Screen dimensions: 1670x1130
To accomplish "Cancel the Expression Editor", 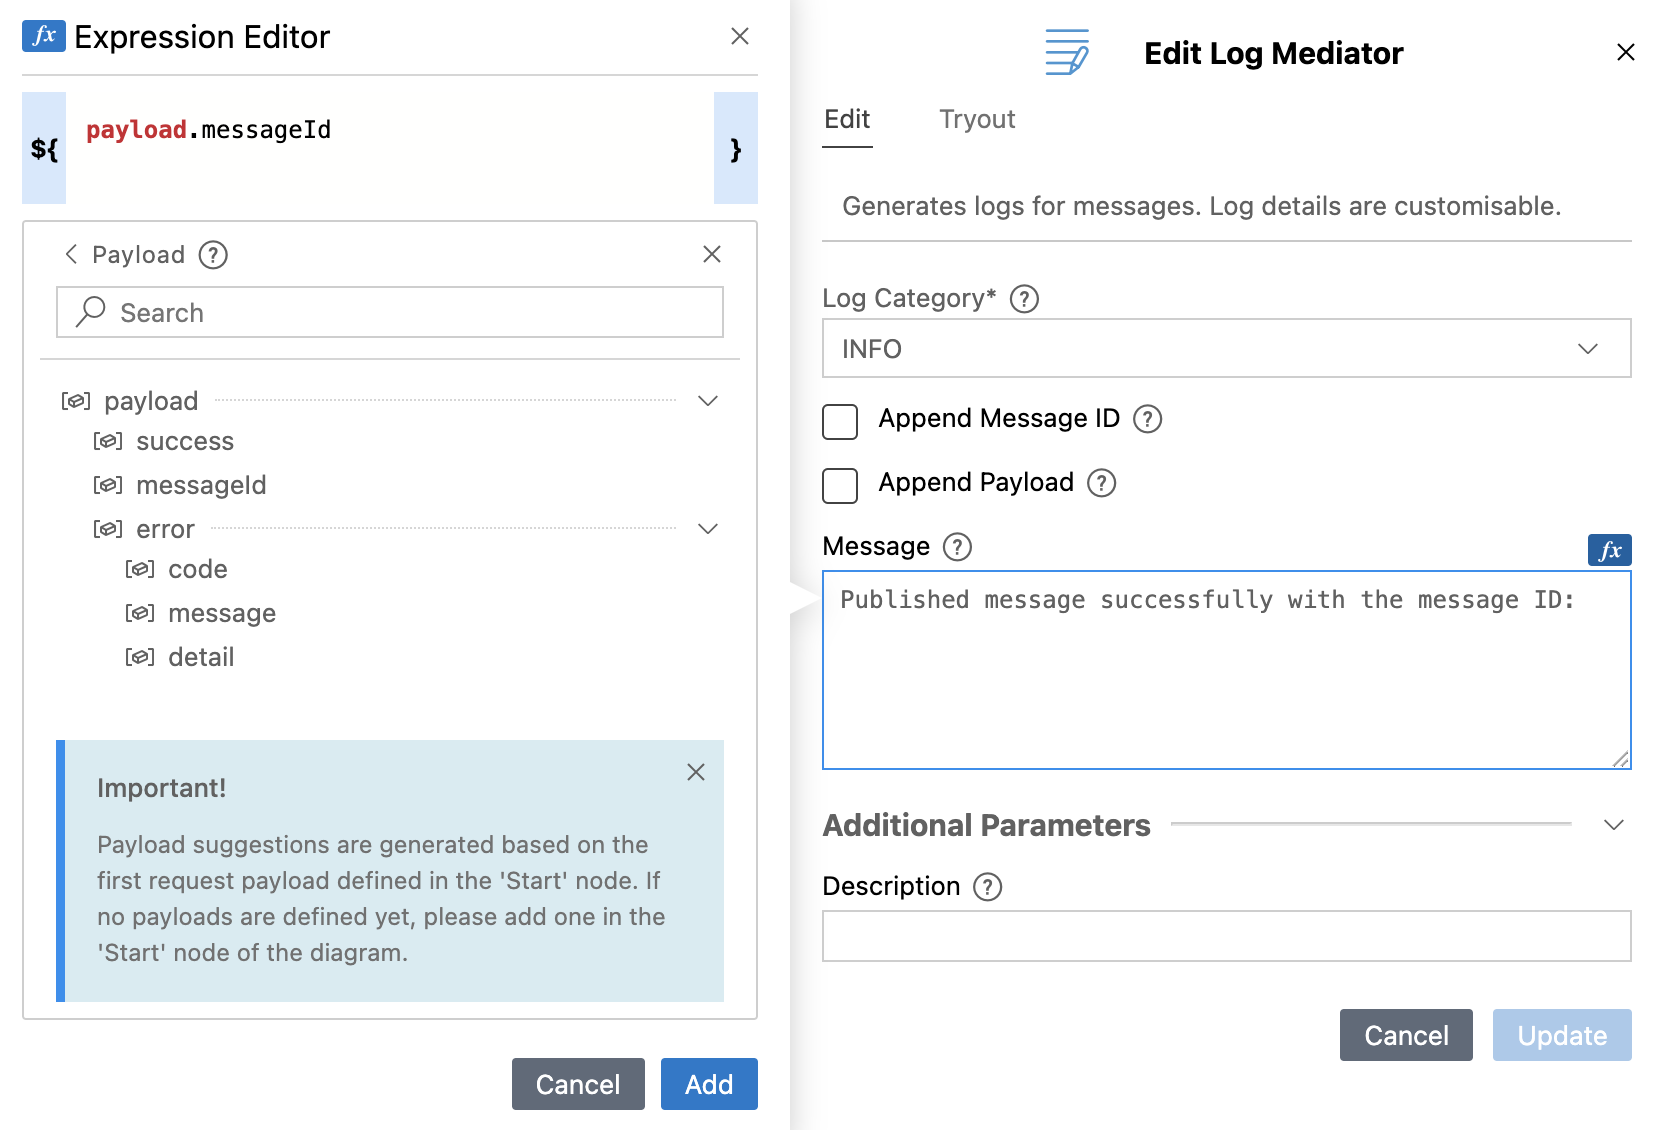I will point(578,1084).
